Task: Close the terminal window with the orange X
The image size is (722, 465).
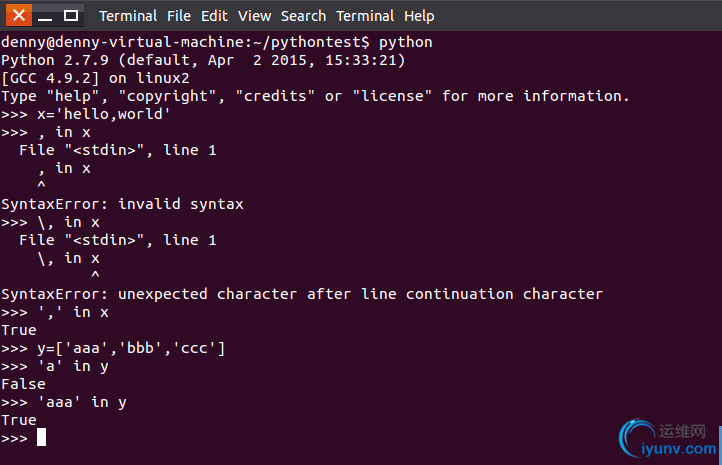Action: click(19, 15)
